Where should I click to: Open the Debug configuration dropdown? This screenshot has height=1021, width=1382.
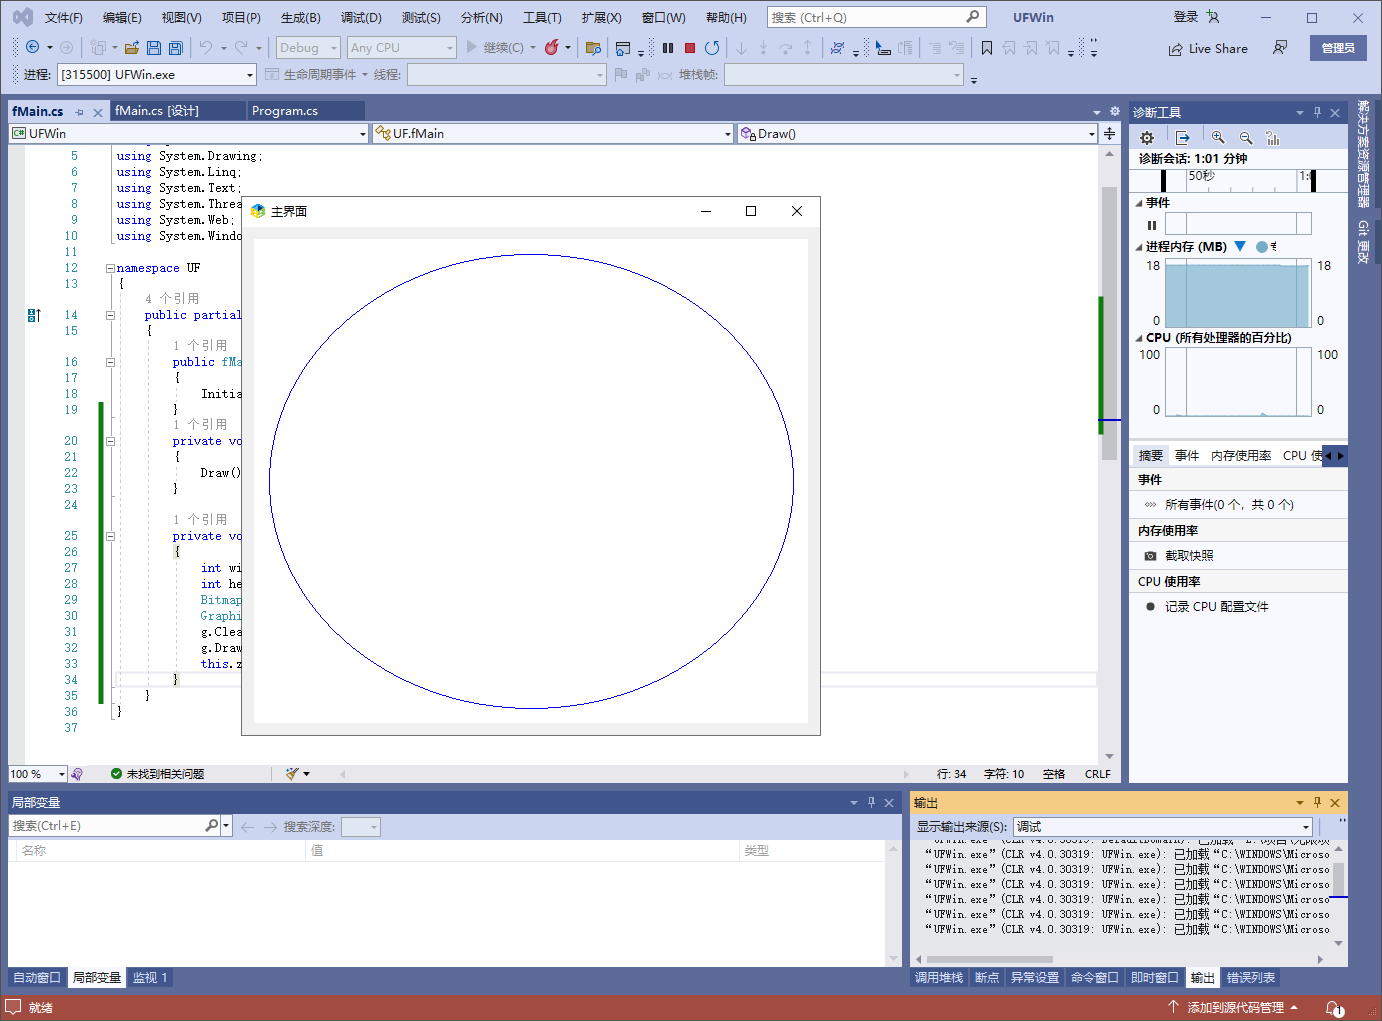click(x=308, y=47)
